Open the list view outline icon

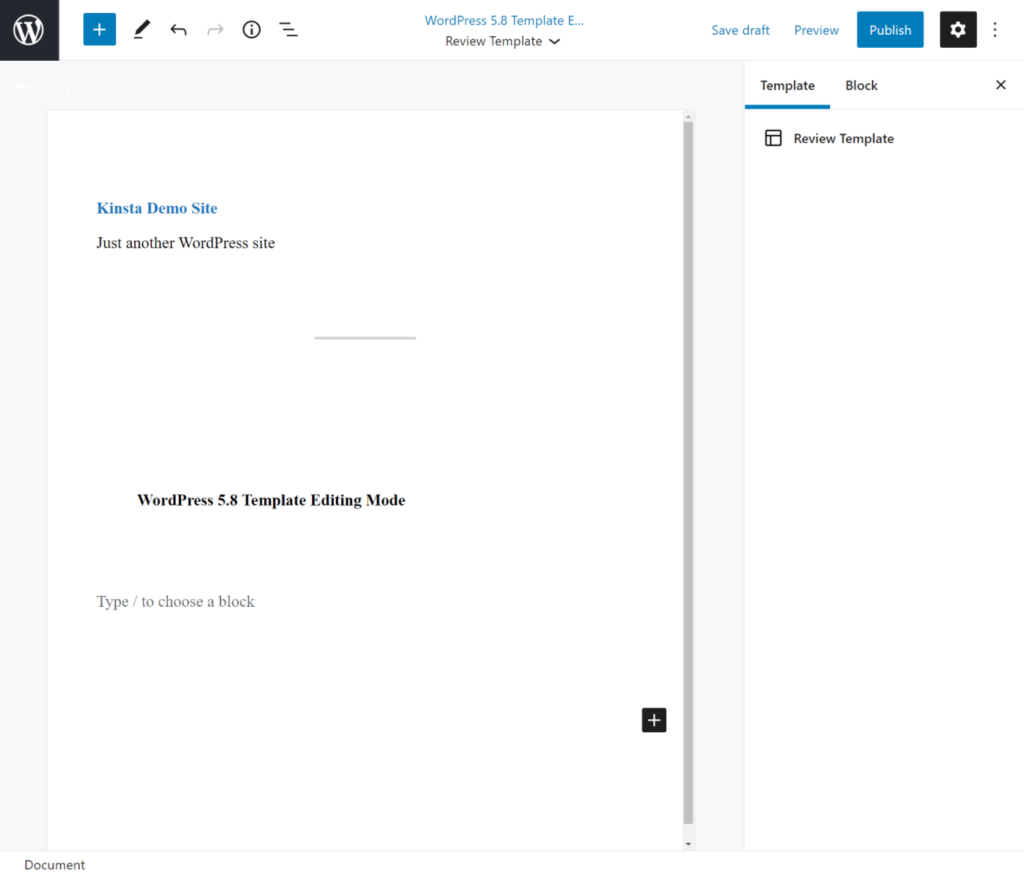pyautogui.click(x=288, y=29)
